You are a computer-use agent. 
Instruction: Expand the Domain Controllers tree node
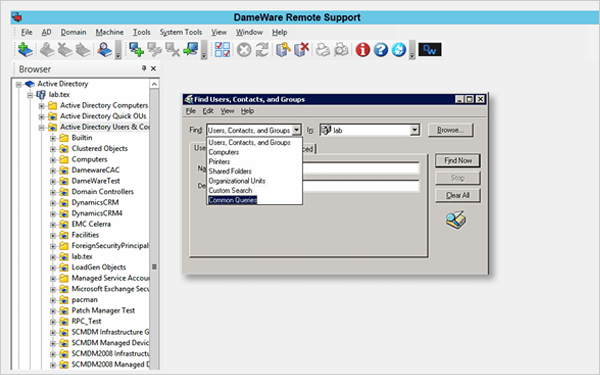[53, 192]
